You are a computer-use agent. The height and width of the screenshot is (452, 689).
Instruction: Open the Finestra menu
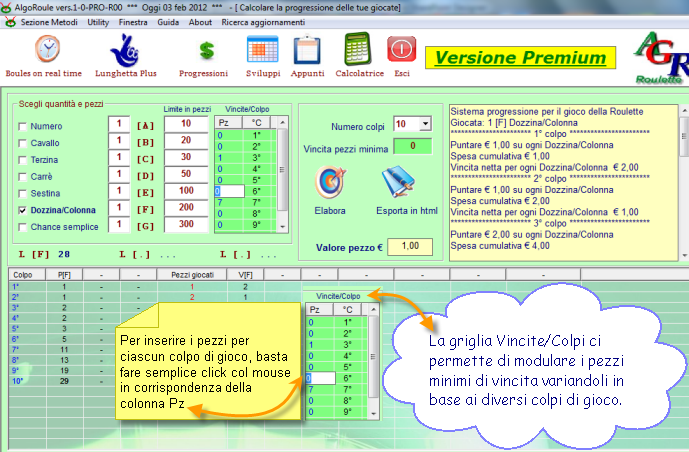pos(133,22)
